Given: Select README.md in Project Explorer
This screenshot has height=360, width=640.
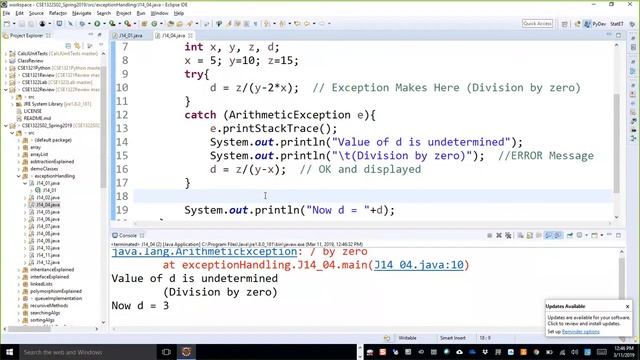Looking at the screenshot, I should (36, 118).
